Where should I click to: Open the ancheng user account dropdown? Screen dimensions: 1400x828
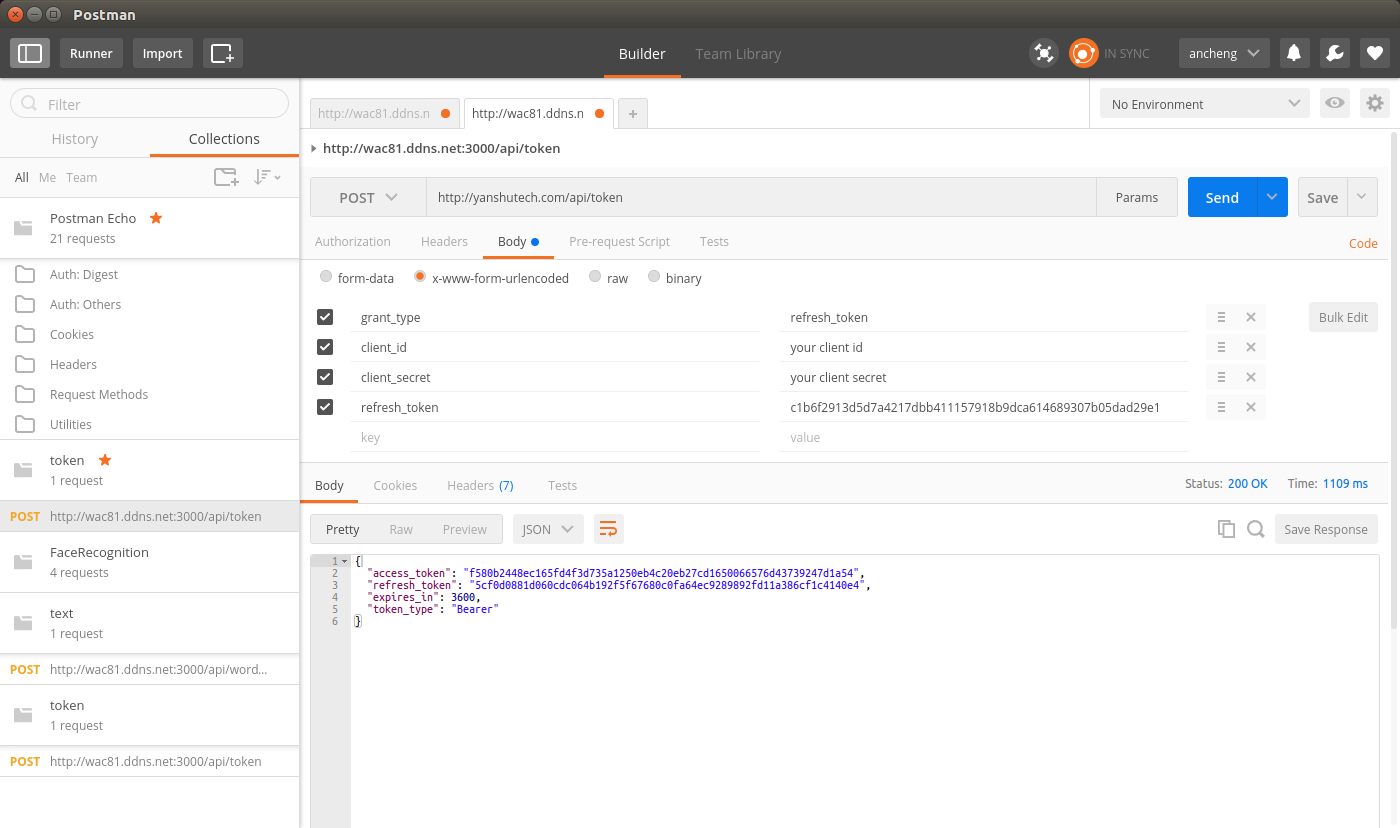[x=1224, y=53]
